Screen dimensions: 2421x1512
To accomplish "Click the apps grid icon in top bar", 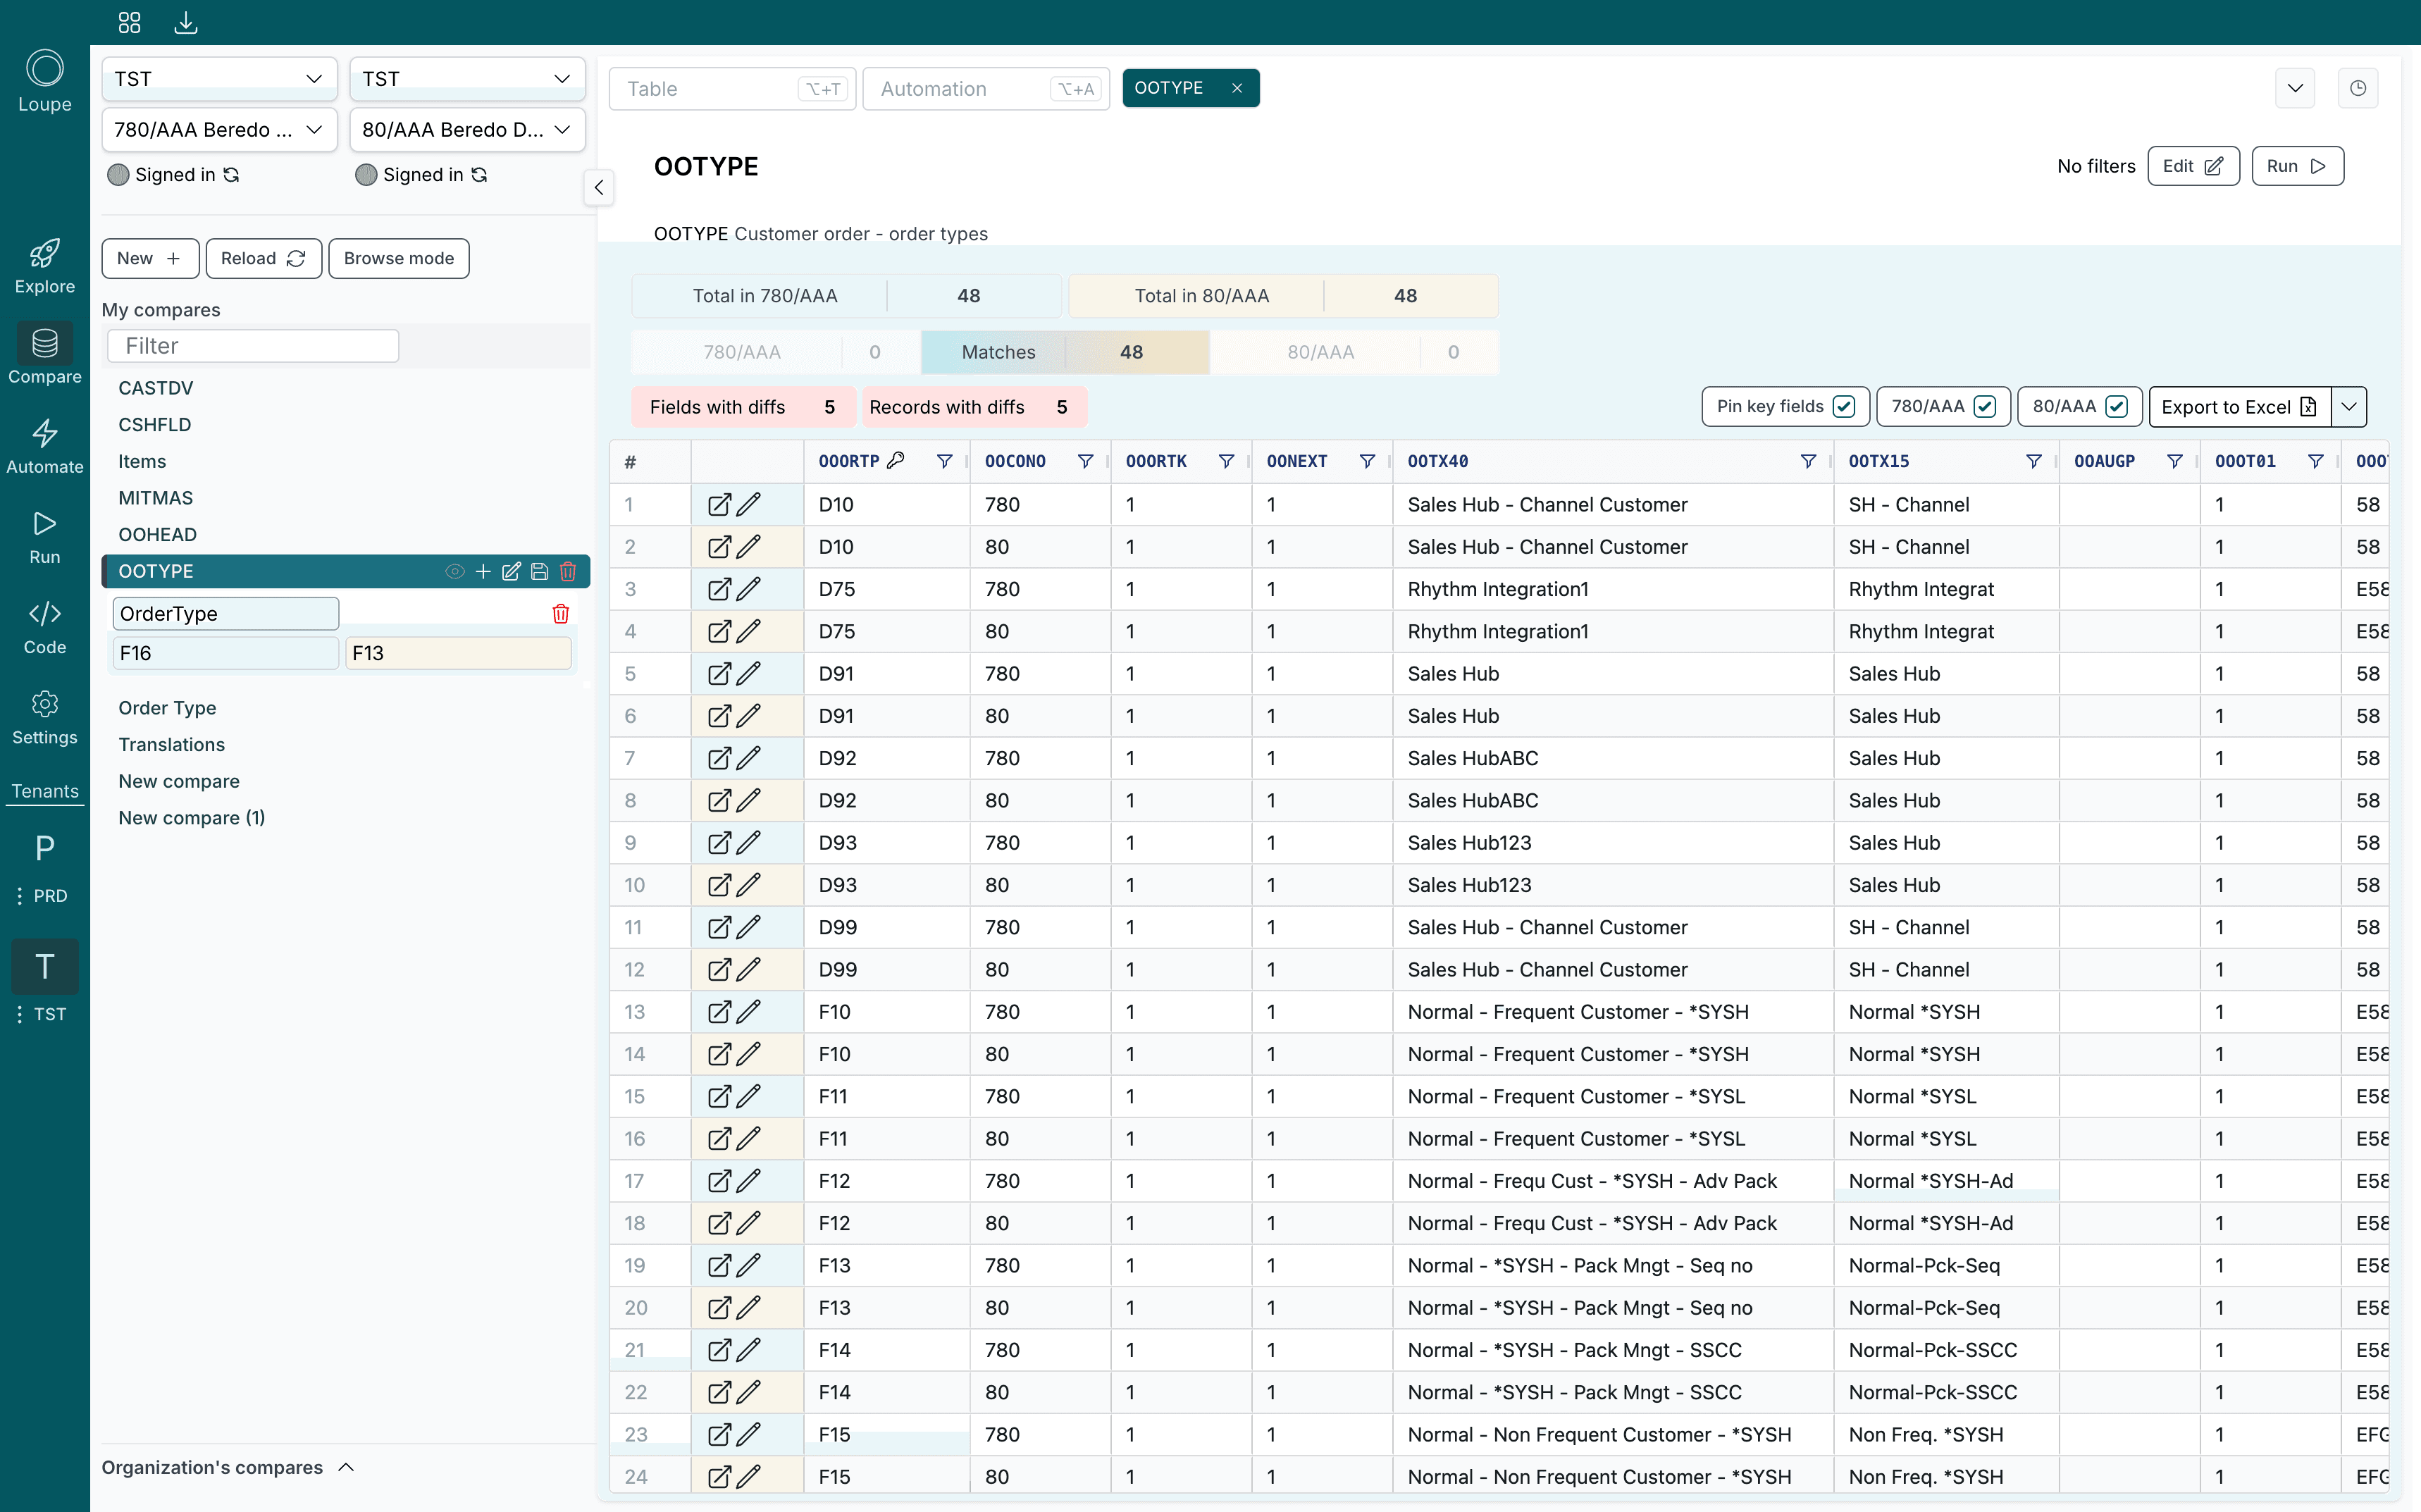I will tap(129, 22).
